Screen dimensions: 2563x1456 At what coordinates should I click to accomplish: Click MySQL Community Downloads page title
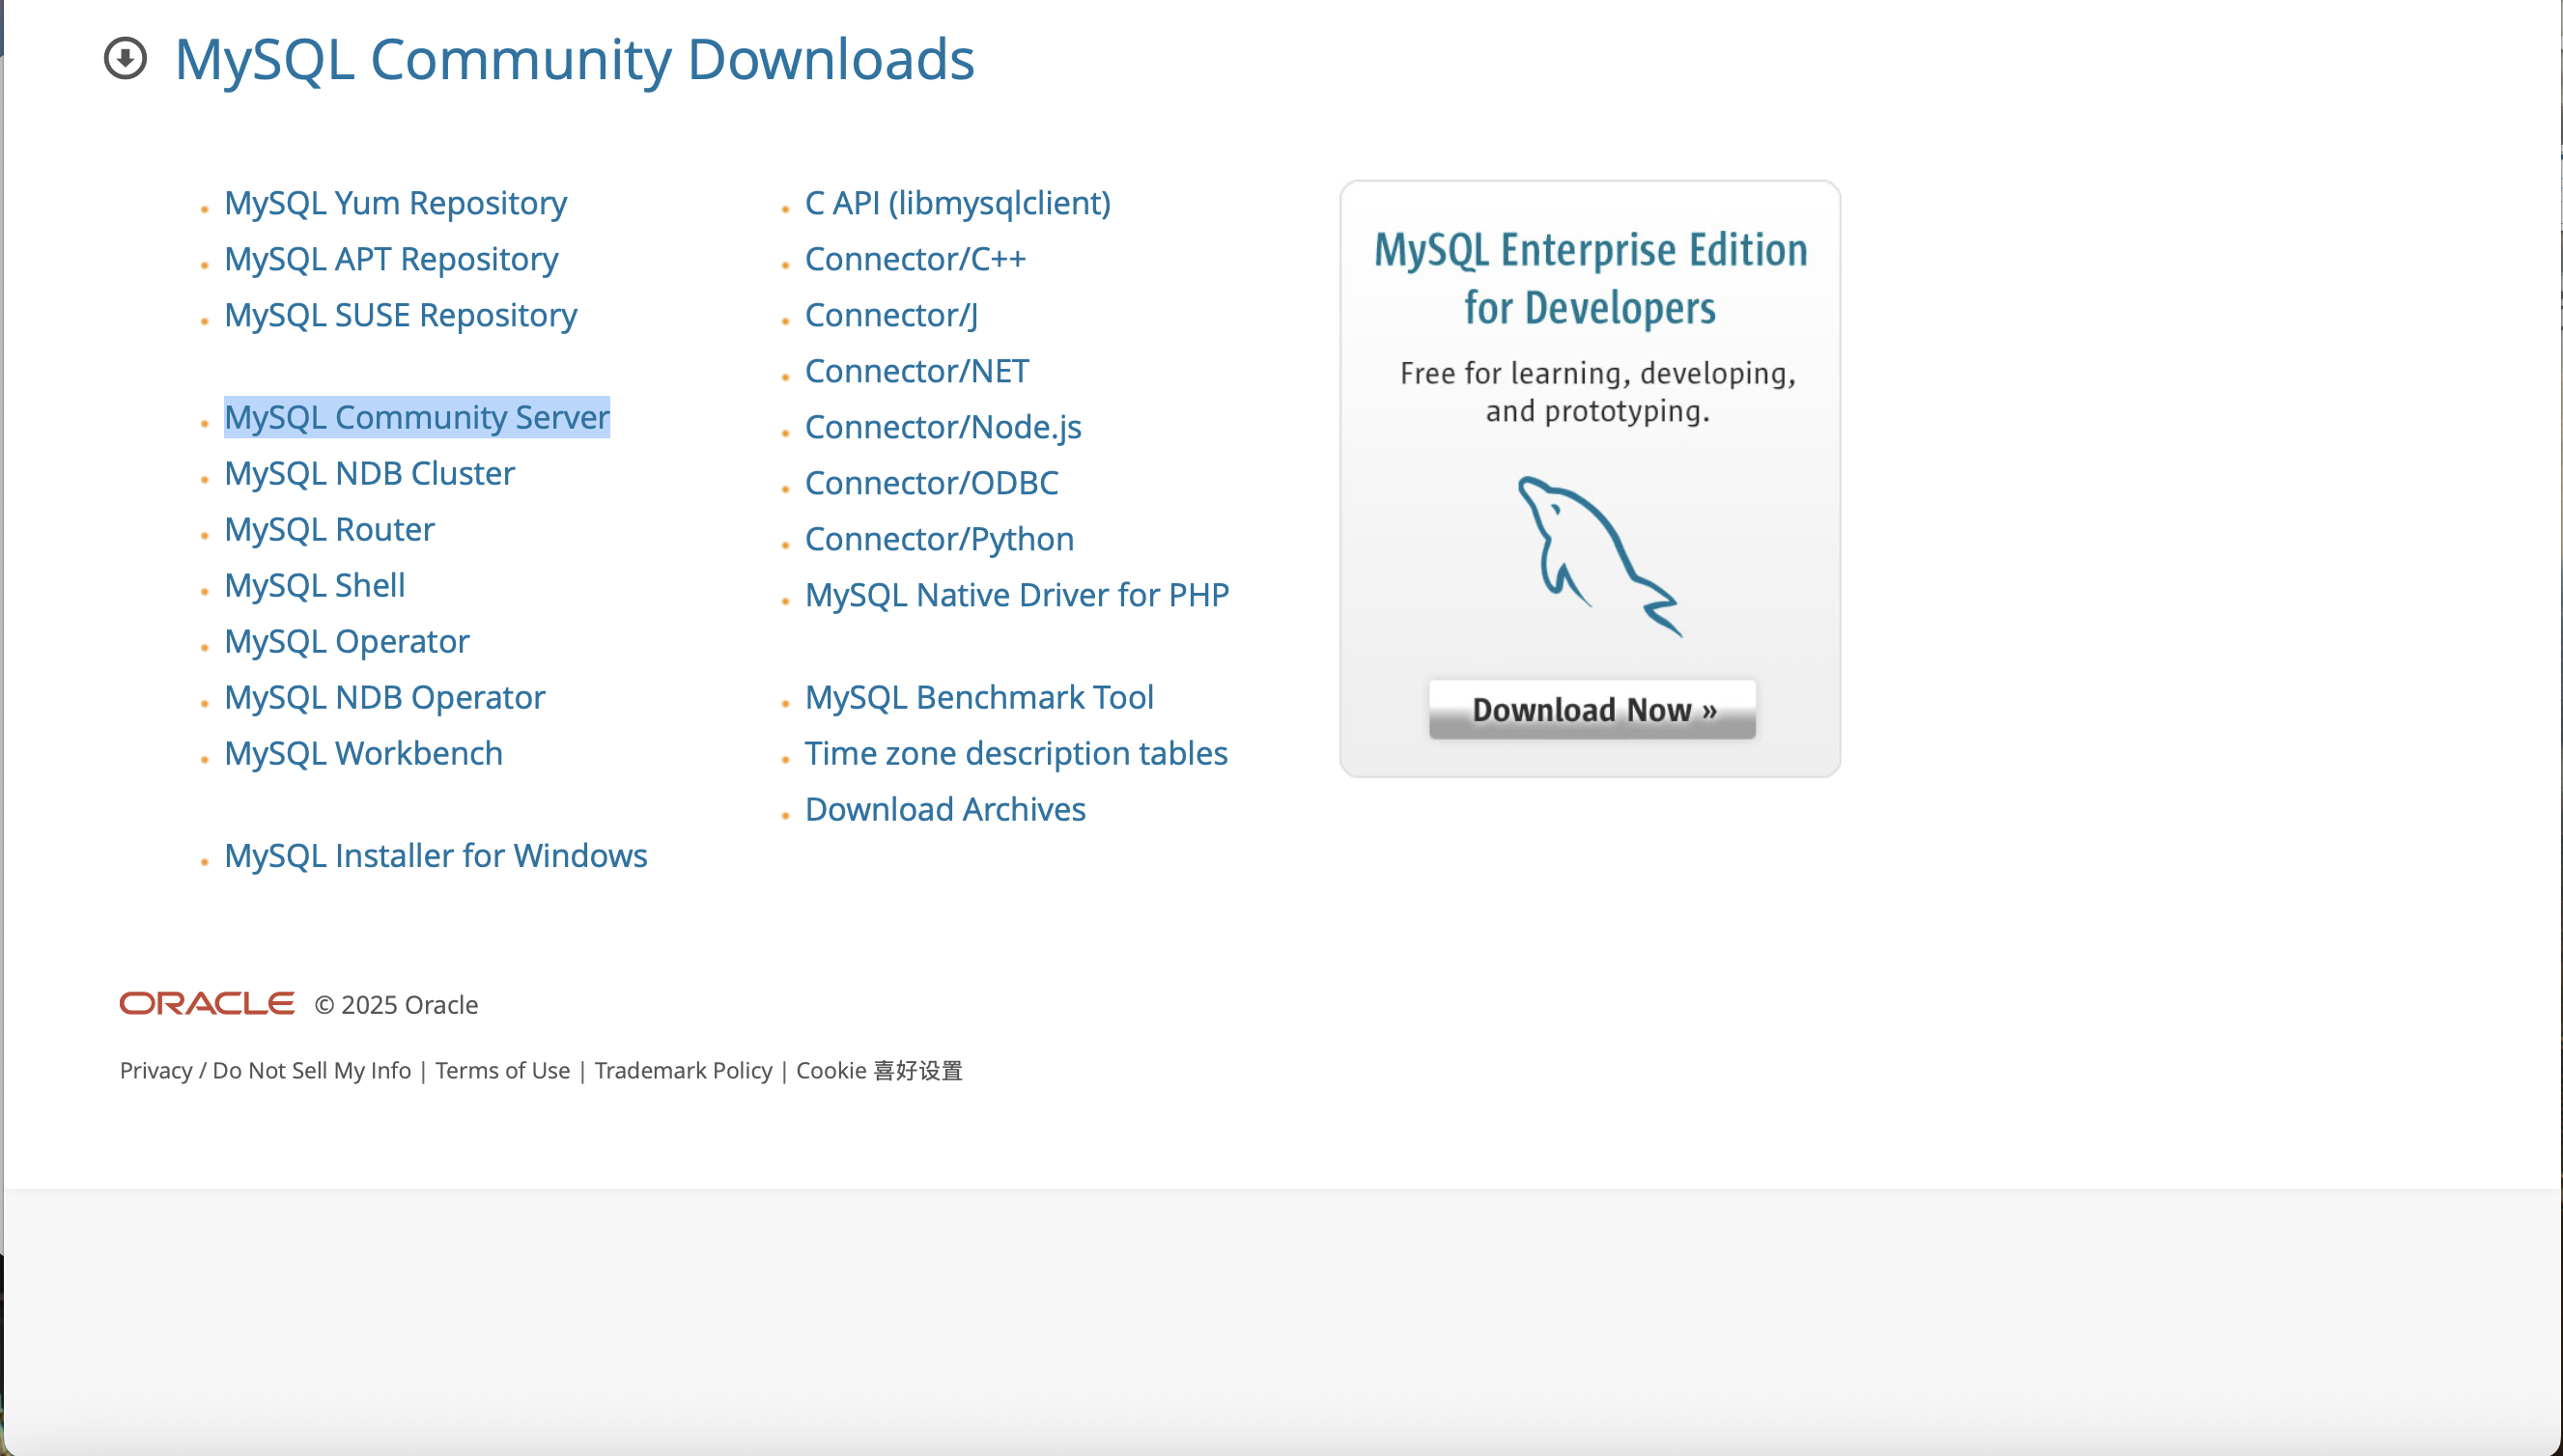(574, 58)
